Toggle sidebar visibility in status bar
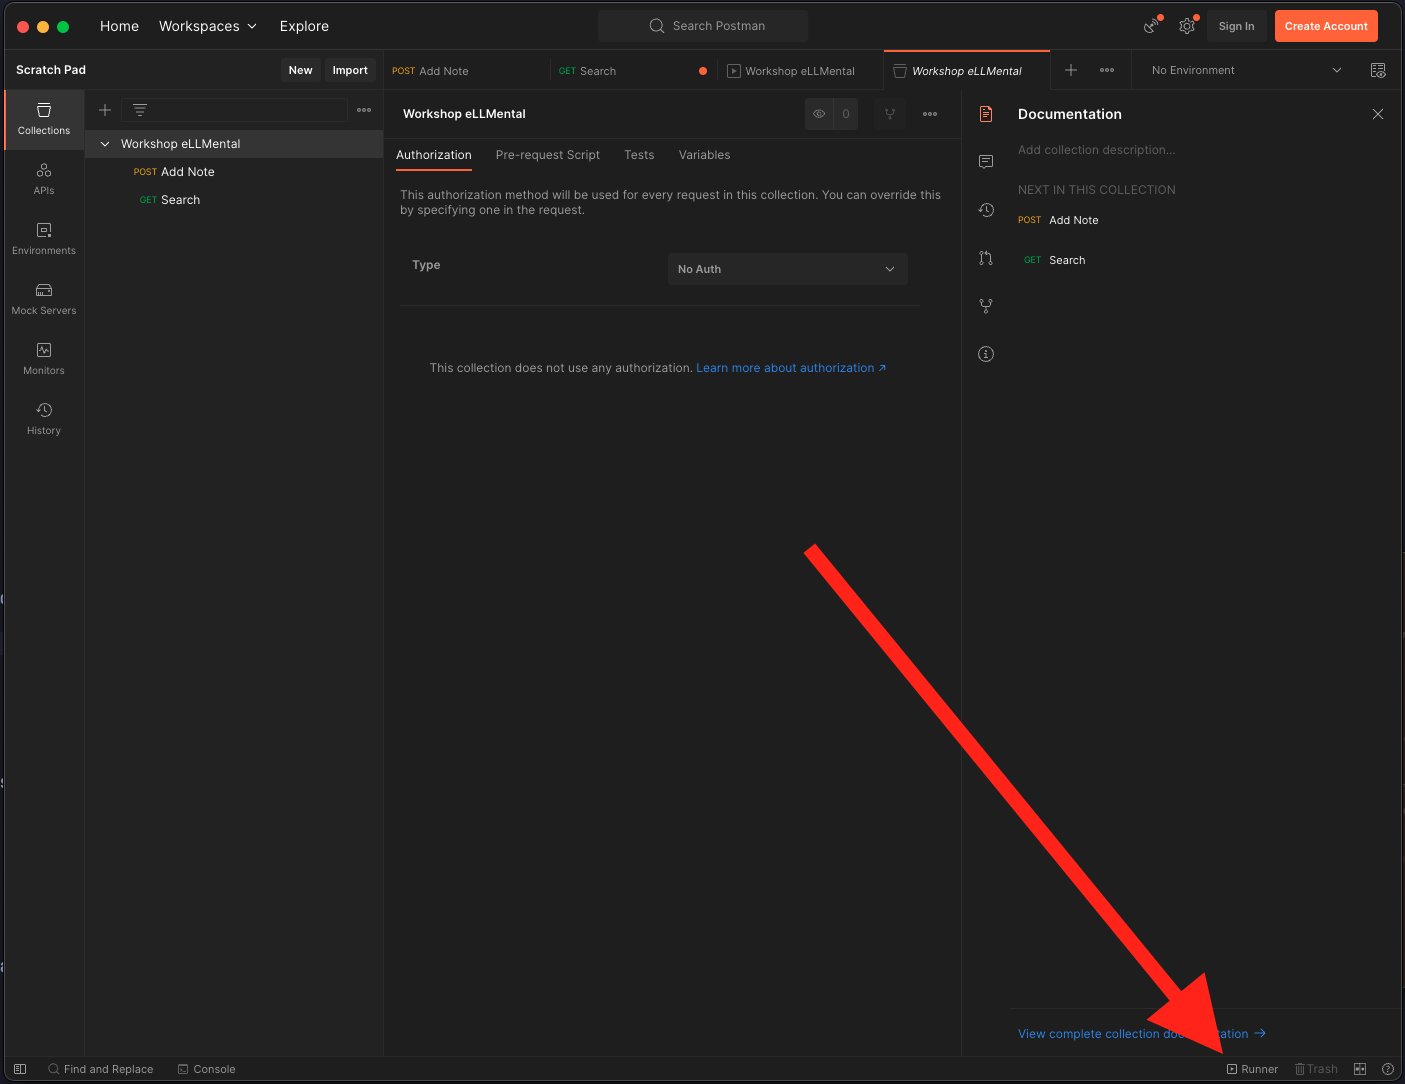The width and height of the screenshot is (1405, 1084). tap(20, 1069)
